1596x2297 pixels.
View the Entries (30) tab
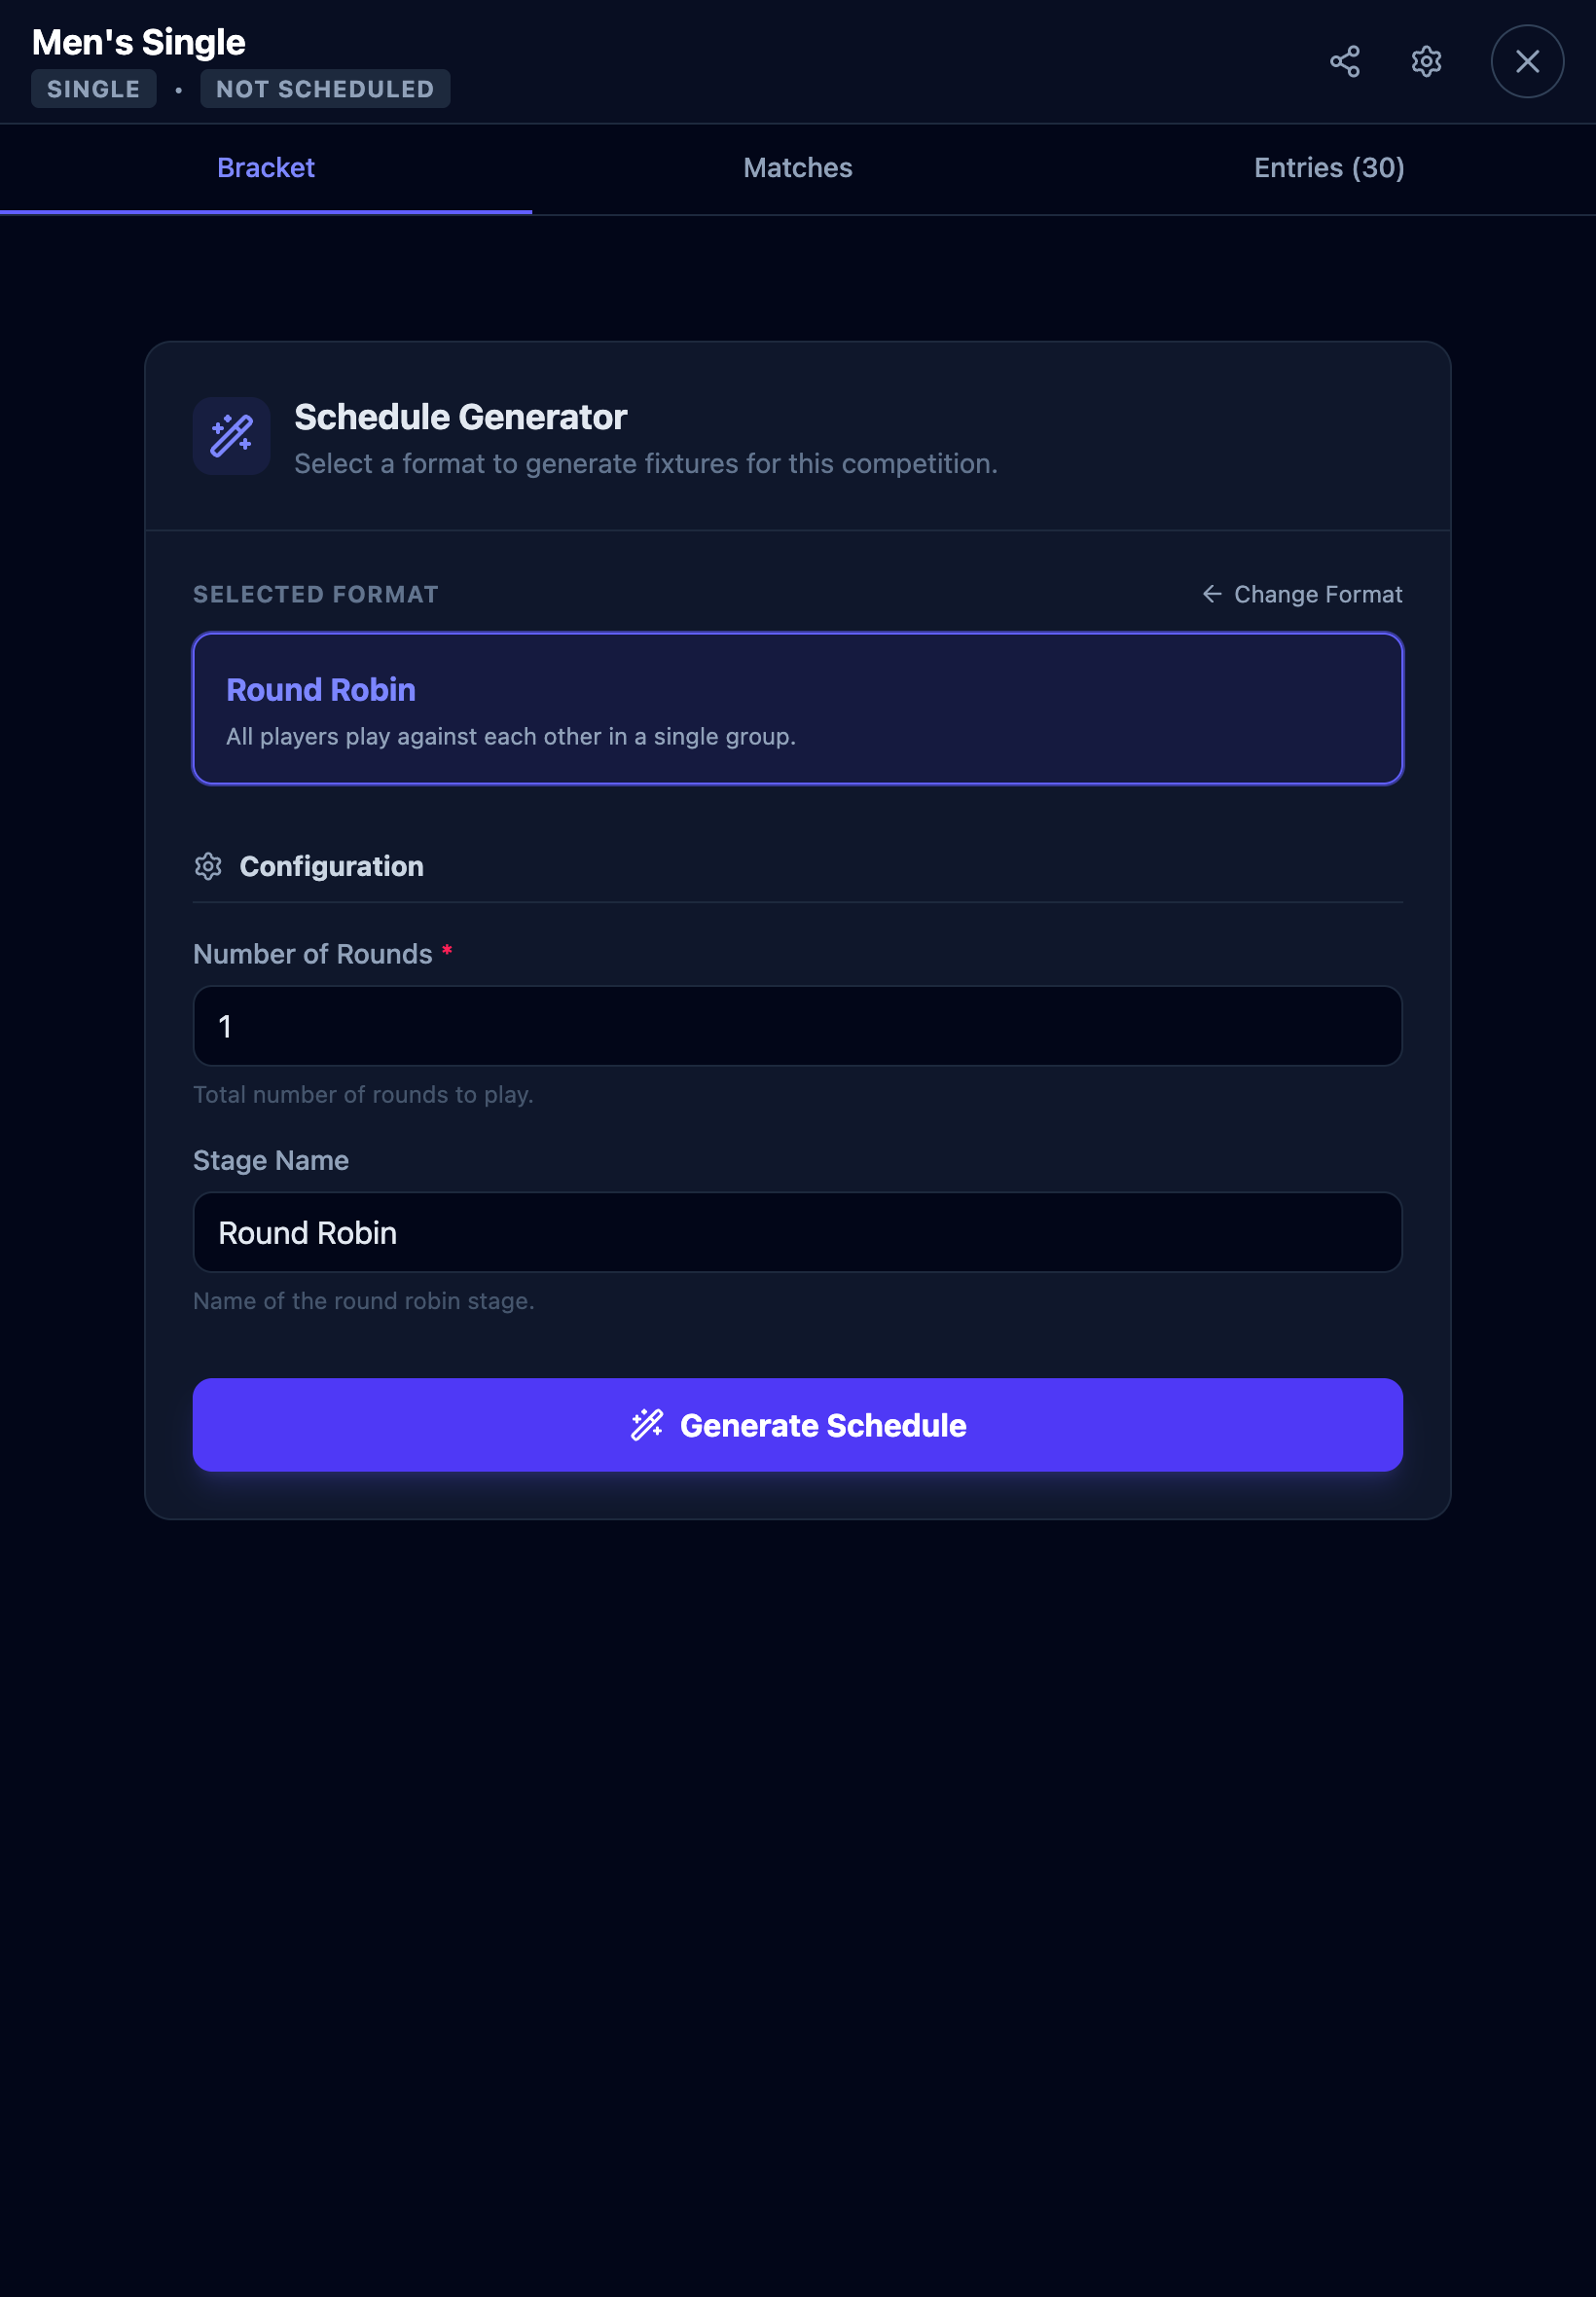point(1328,168)
